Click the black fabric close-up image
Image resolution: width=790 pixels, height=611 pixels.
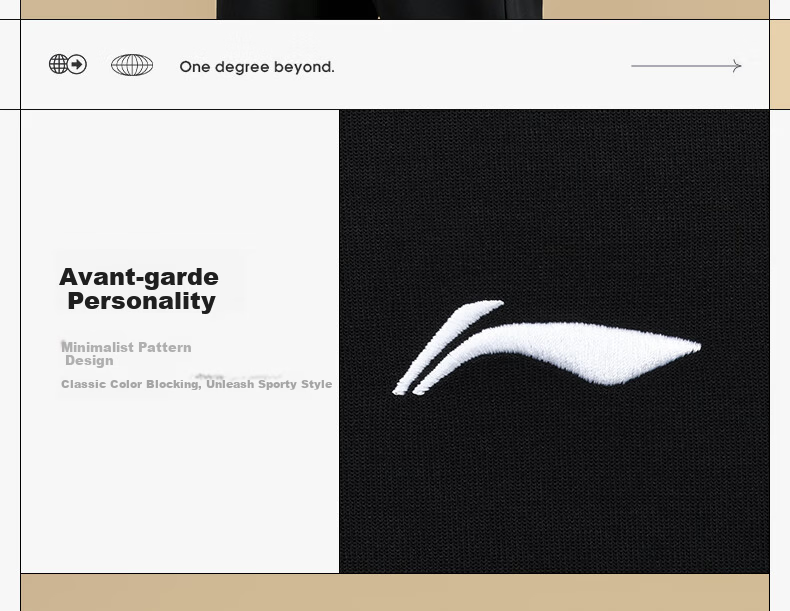click(x=554, y=342)
